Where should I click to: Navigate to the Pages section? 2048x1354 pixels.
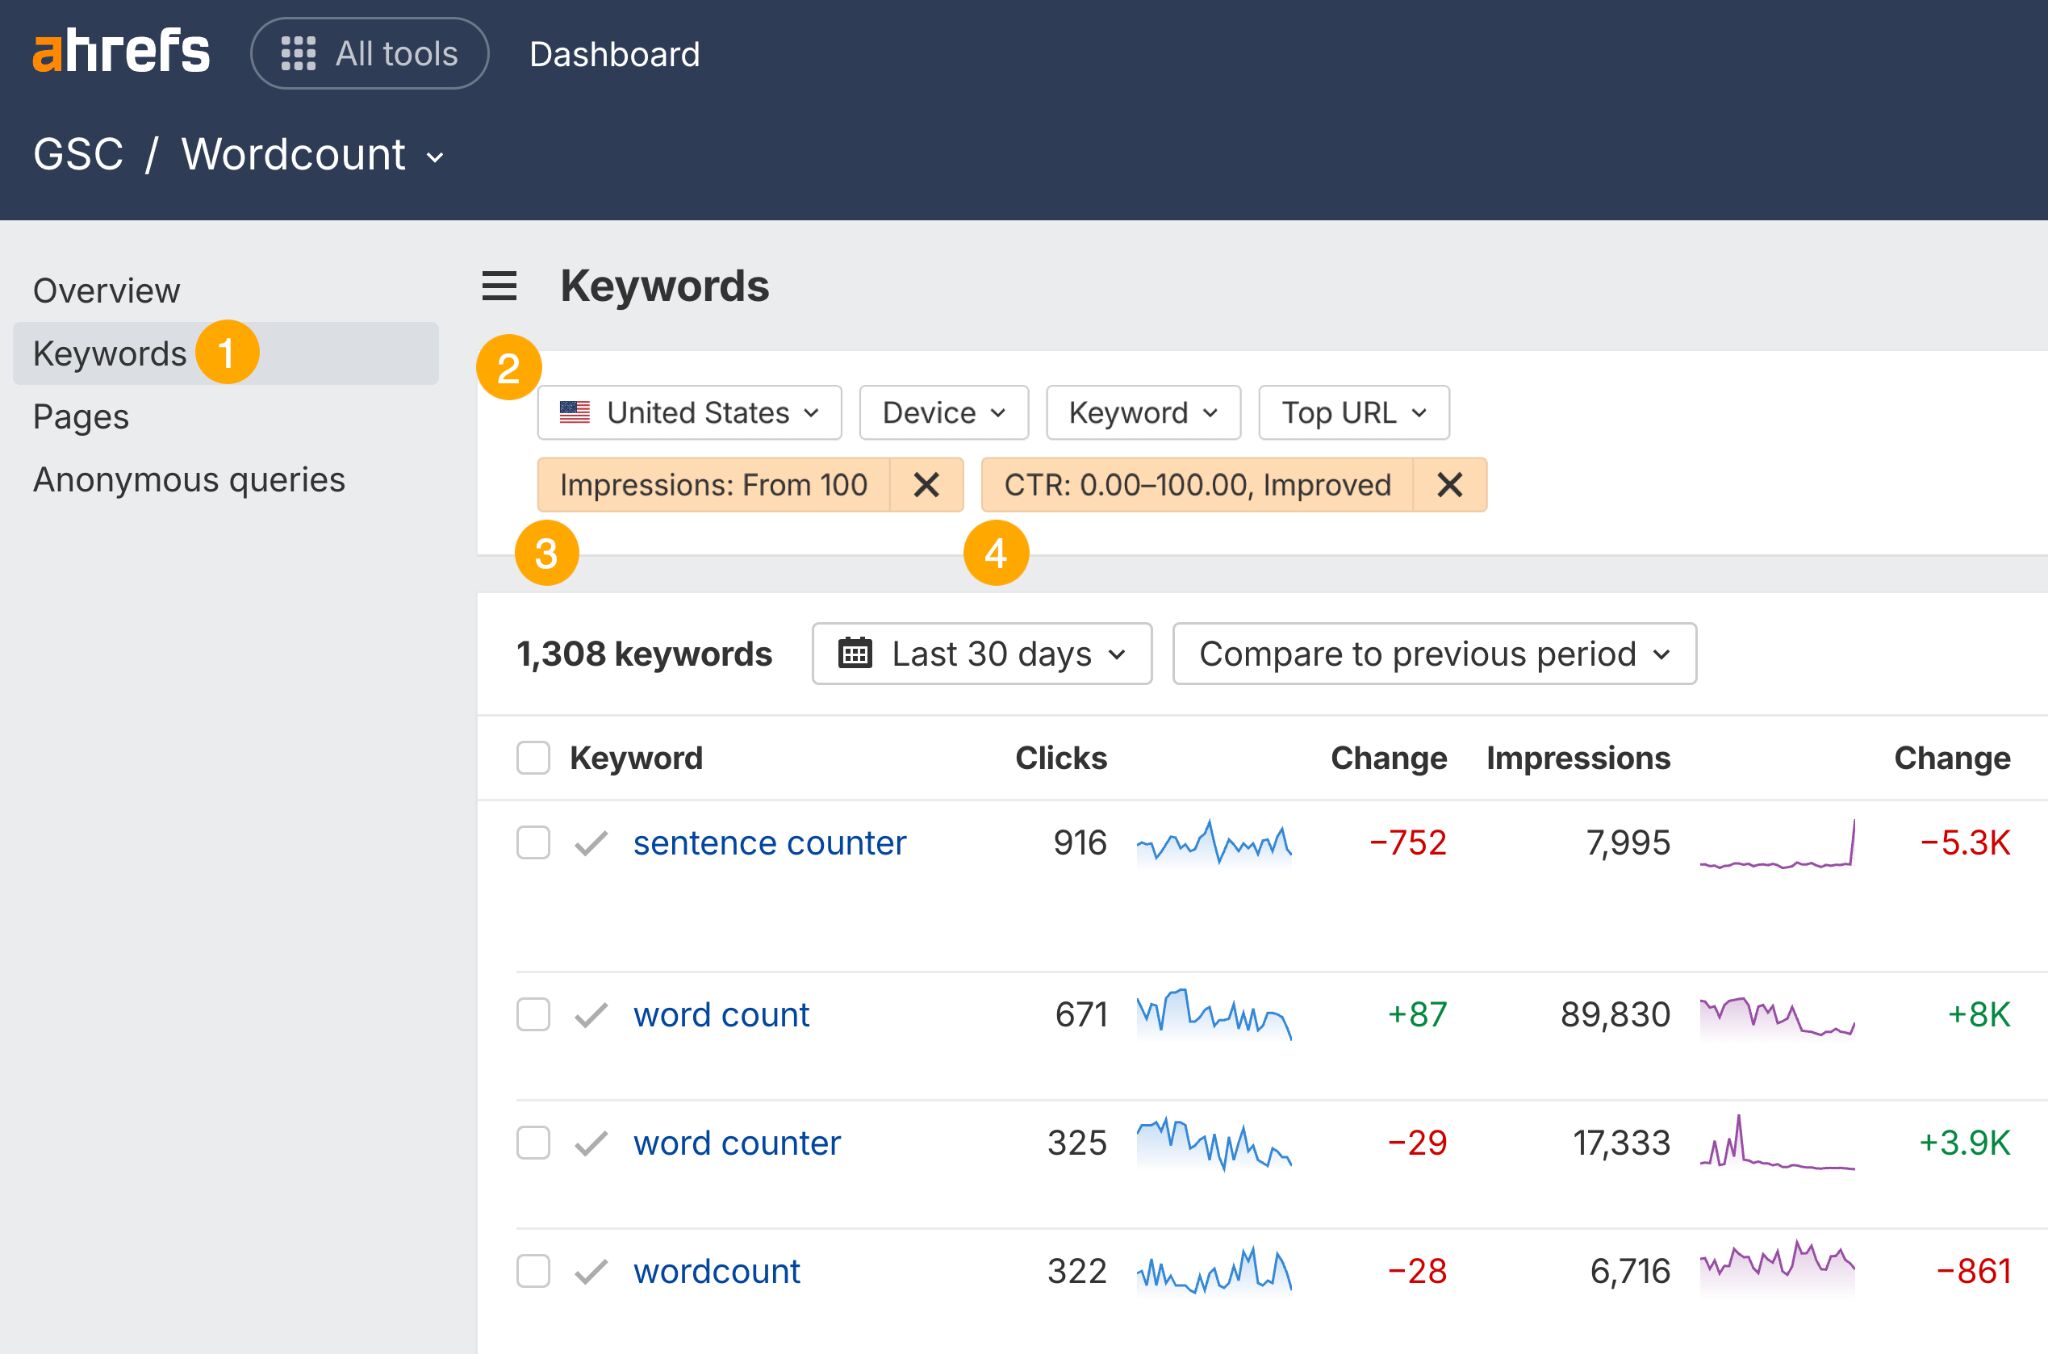[80, 416]
